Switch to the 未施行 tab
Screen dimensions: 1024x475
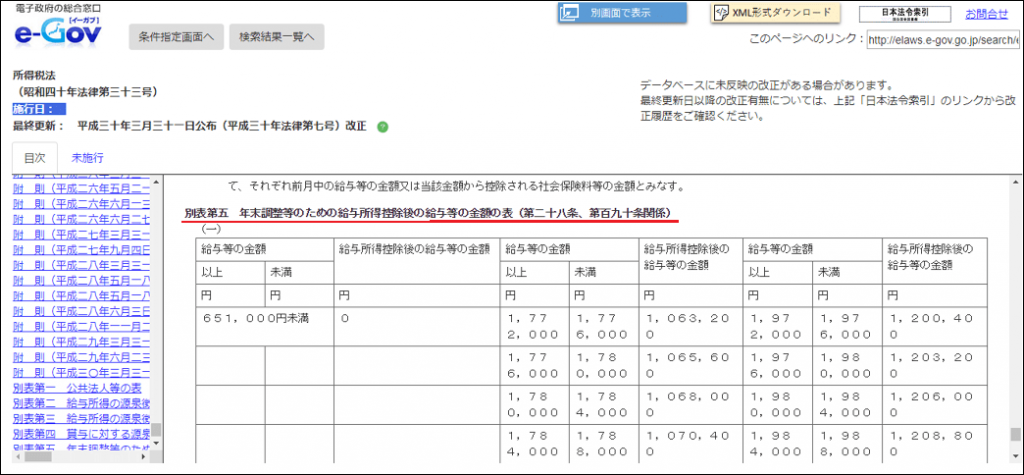tap(87, 158)
